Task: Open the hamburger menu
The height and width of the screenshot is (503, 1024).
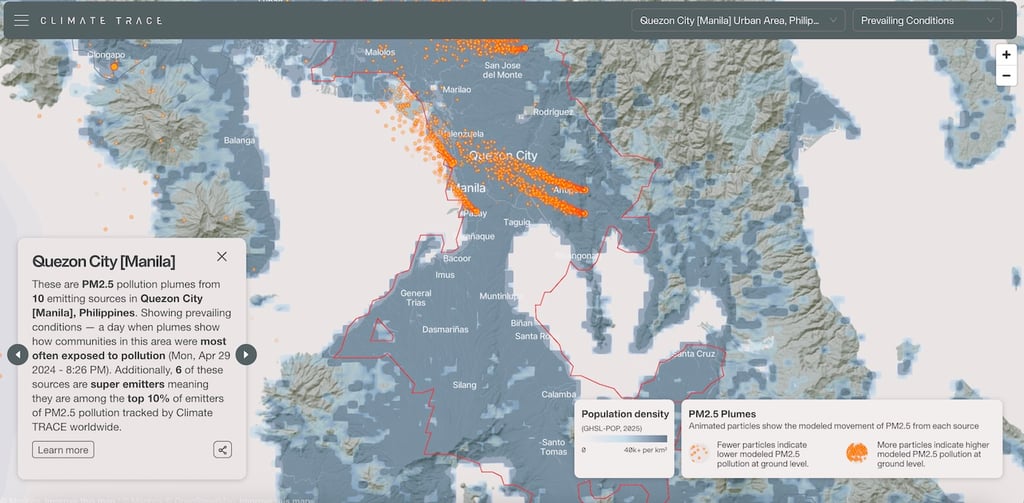Action: tap(21, 20)
